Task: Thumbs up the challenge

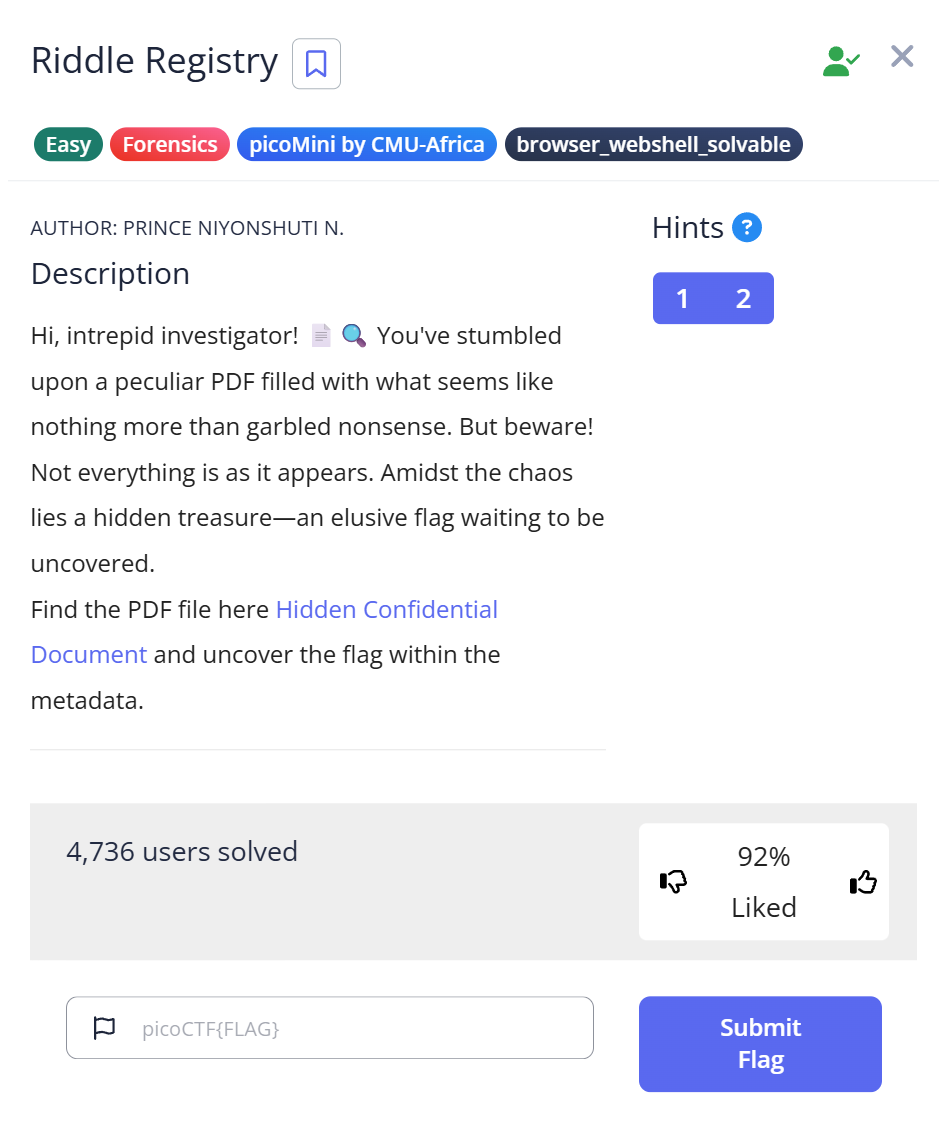Action: tap(863, 882)
